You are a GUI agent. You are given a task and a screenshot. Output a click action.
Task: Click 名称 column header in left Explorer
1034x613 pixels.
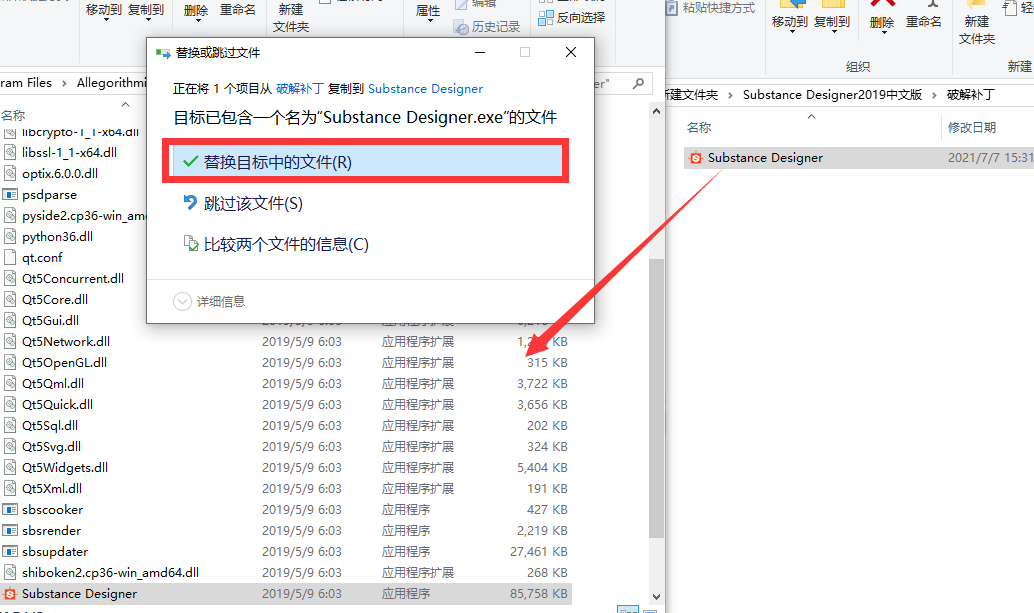click(13, 115)
